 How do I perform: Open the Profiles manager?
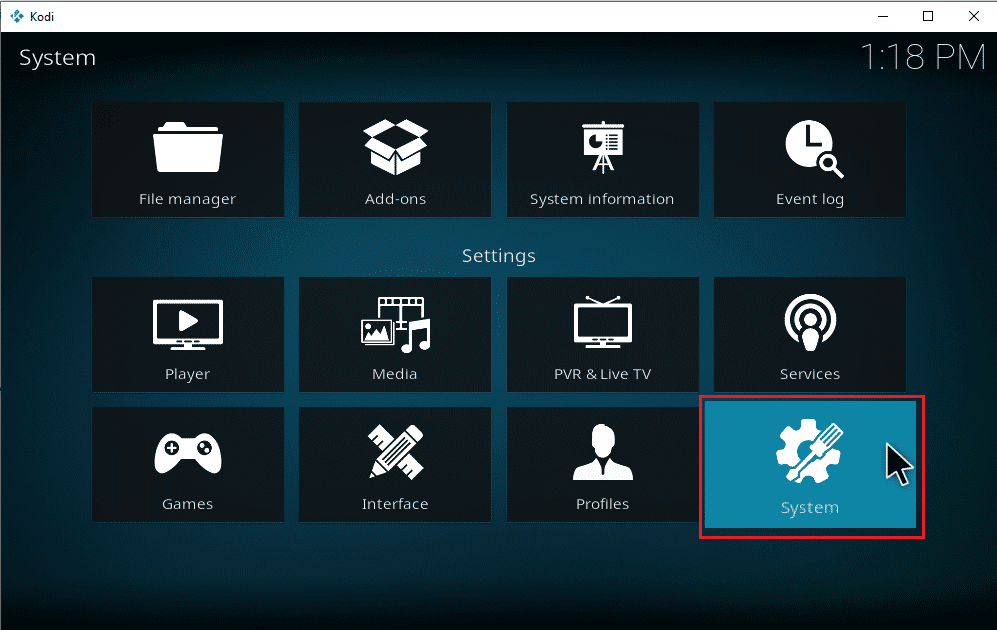click(602, 464)
